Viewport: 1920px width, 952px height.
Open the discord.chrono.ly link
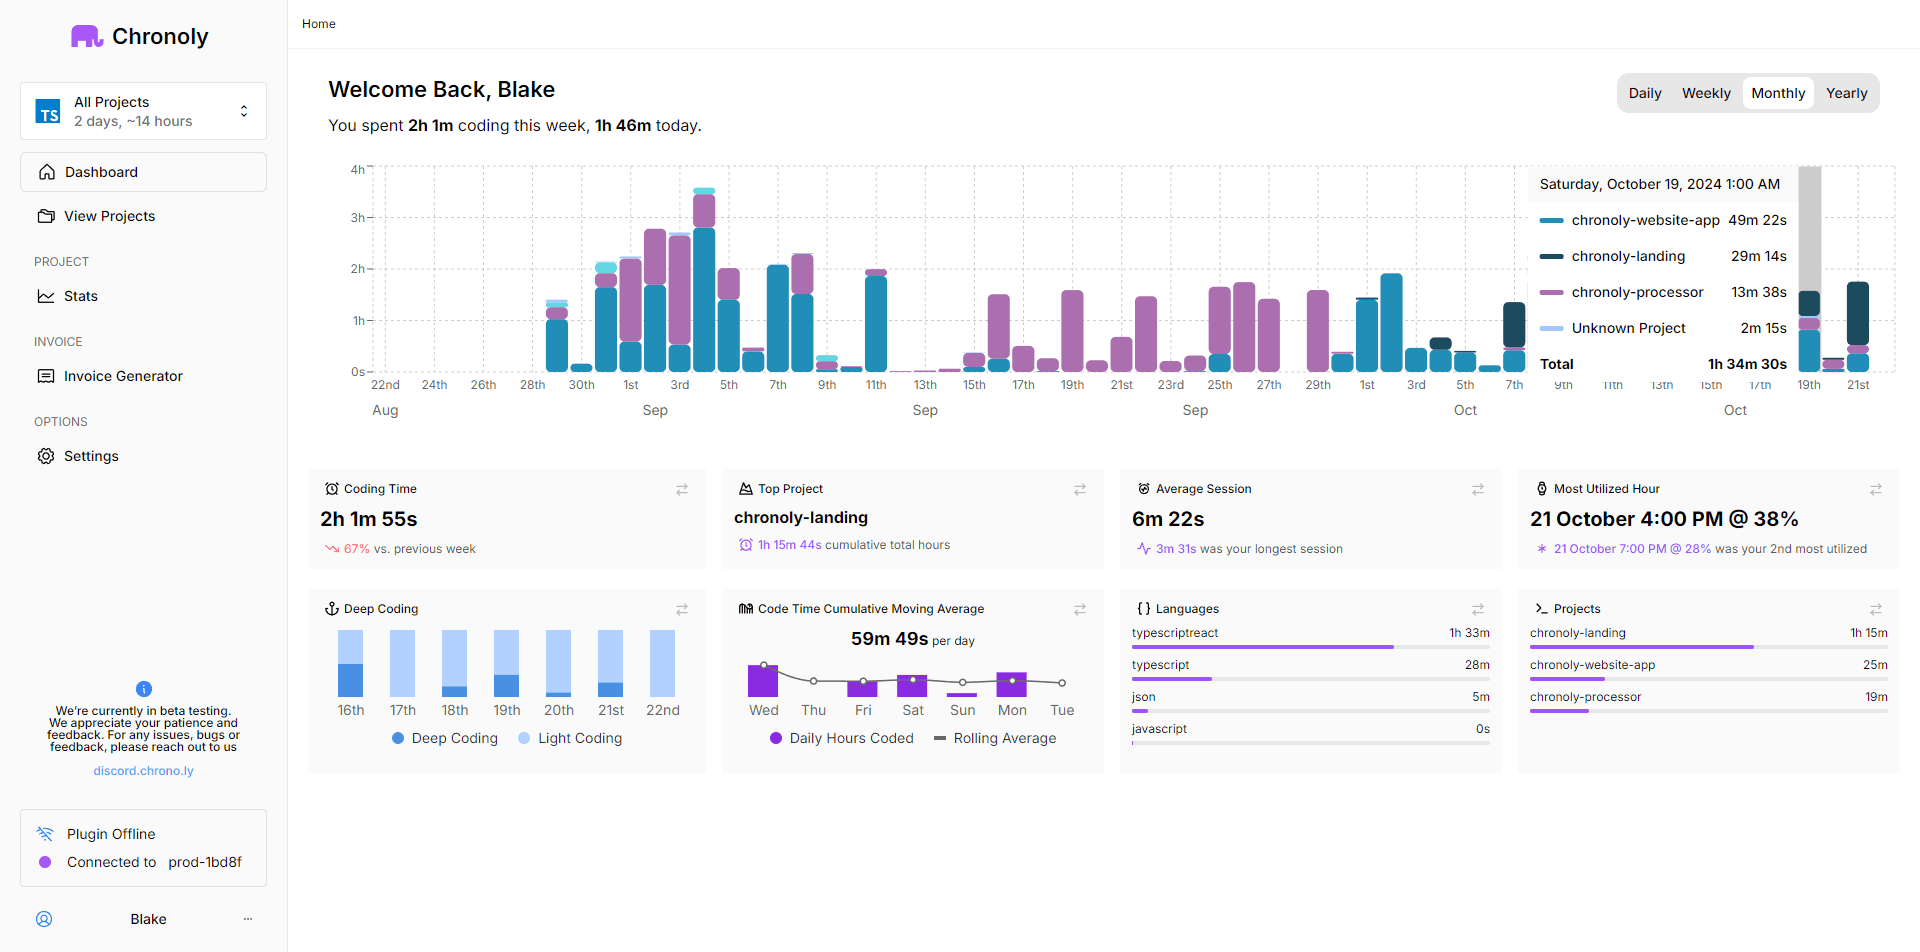(x=144, y=771)
